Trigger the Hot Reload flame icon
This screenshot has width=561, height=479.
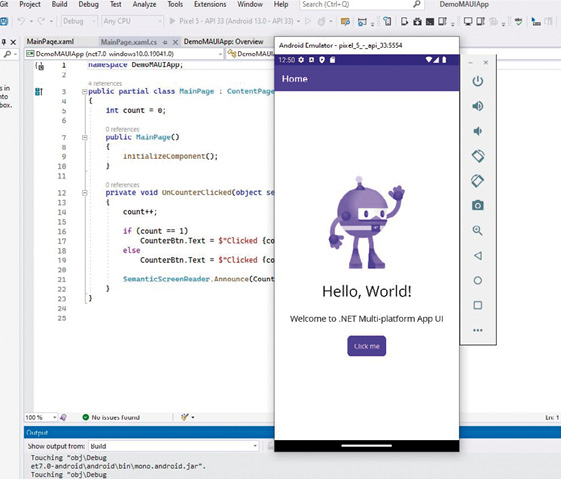(x=322, y=21)
